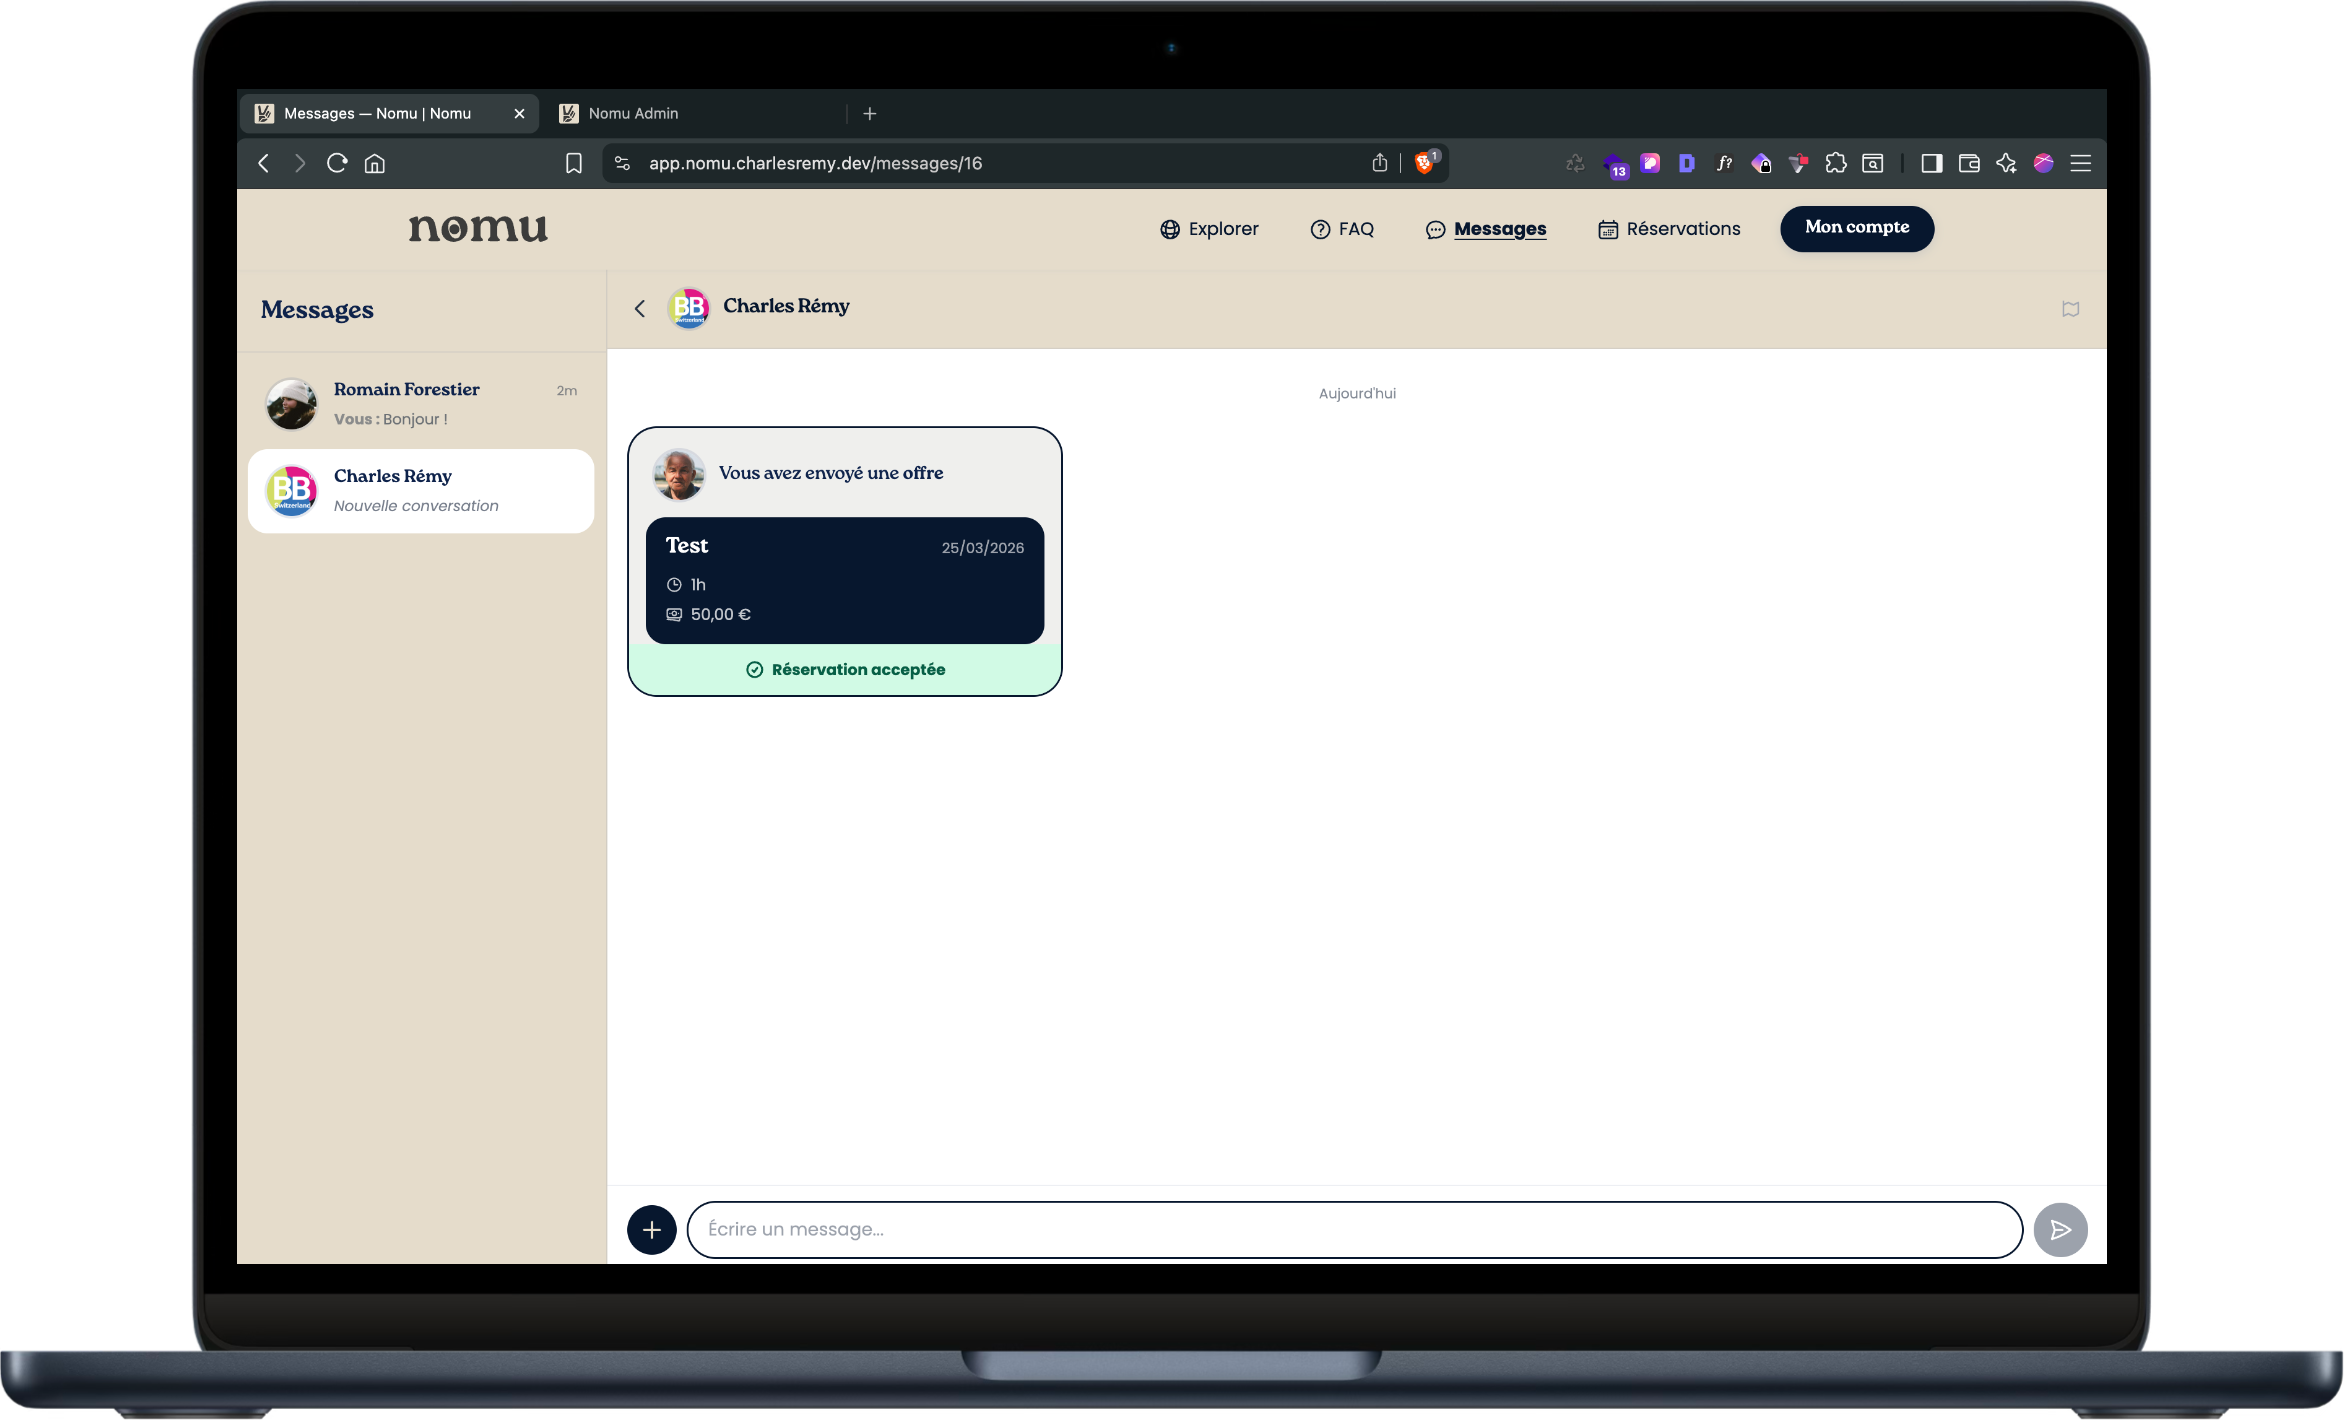The height and width of the screenshot is (1420, 2344).
Task: Open the Réservations navigation item
Action: pyautogui.click(x=1669, y=229)
